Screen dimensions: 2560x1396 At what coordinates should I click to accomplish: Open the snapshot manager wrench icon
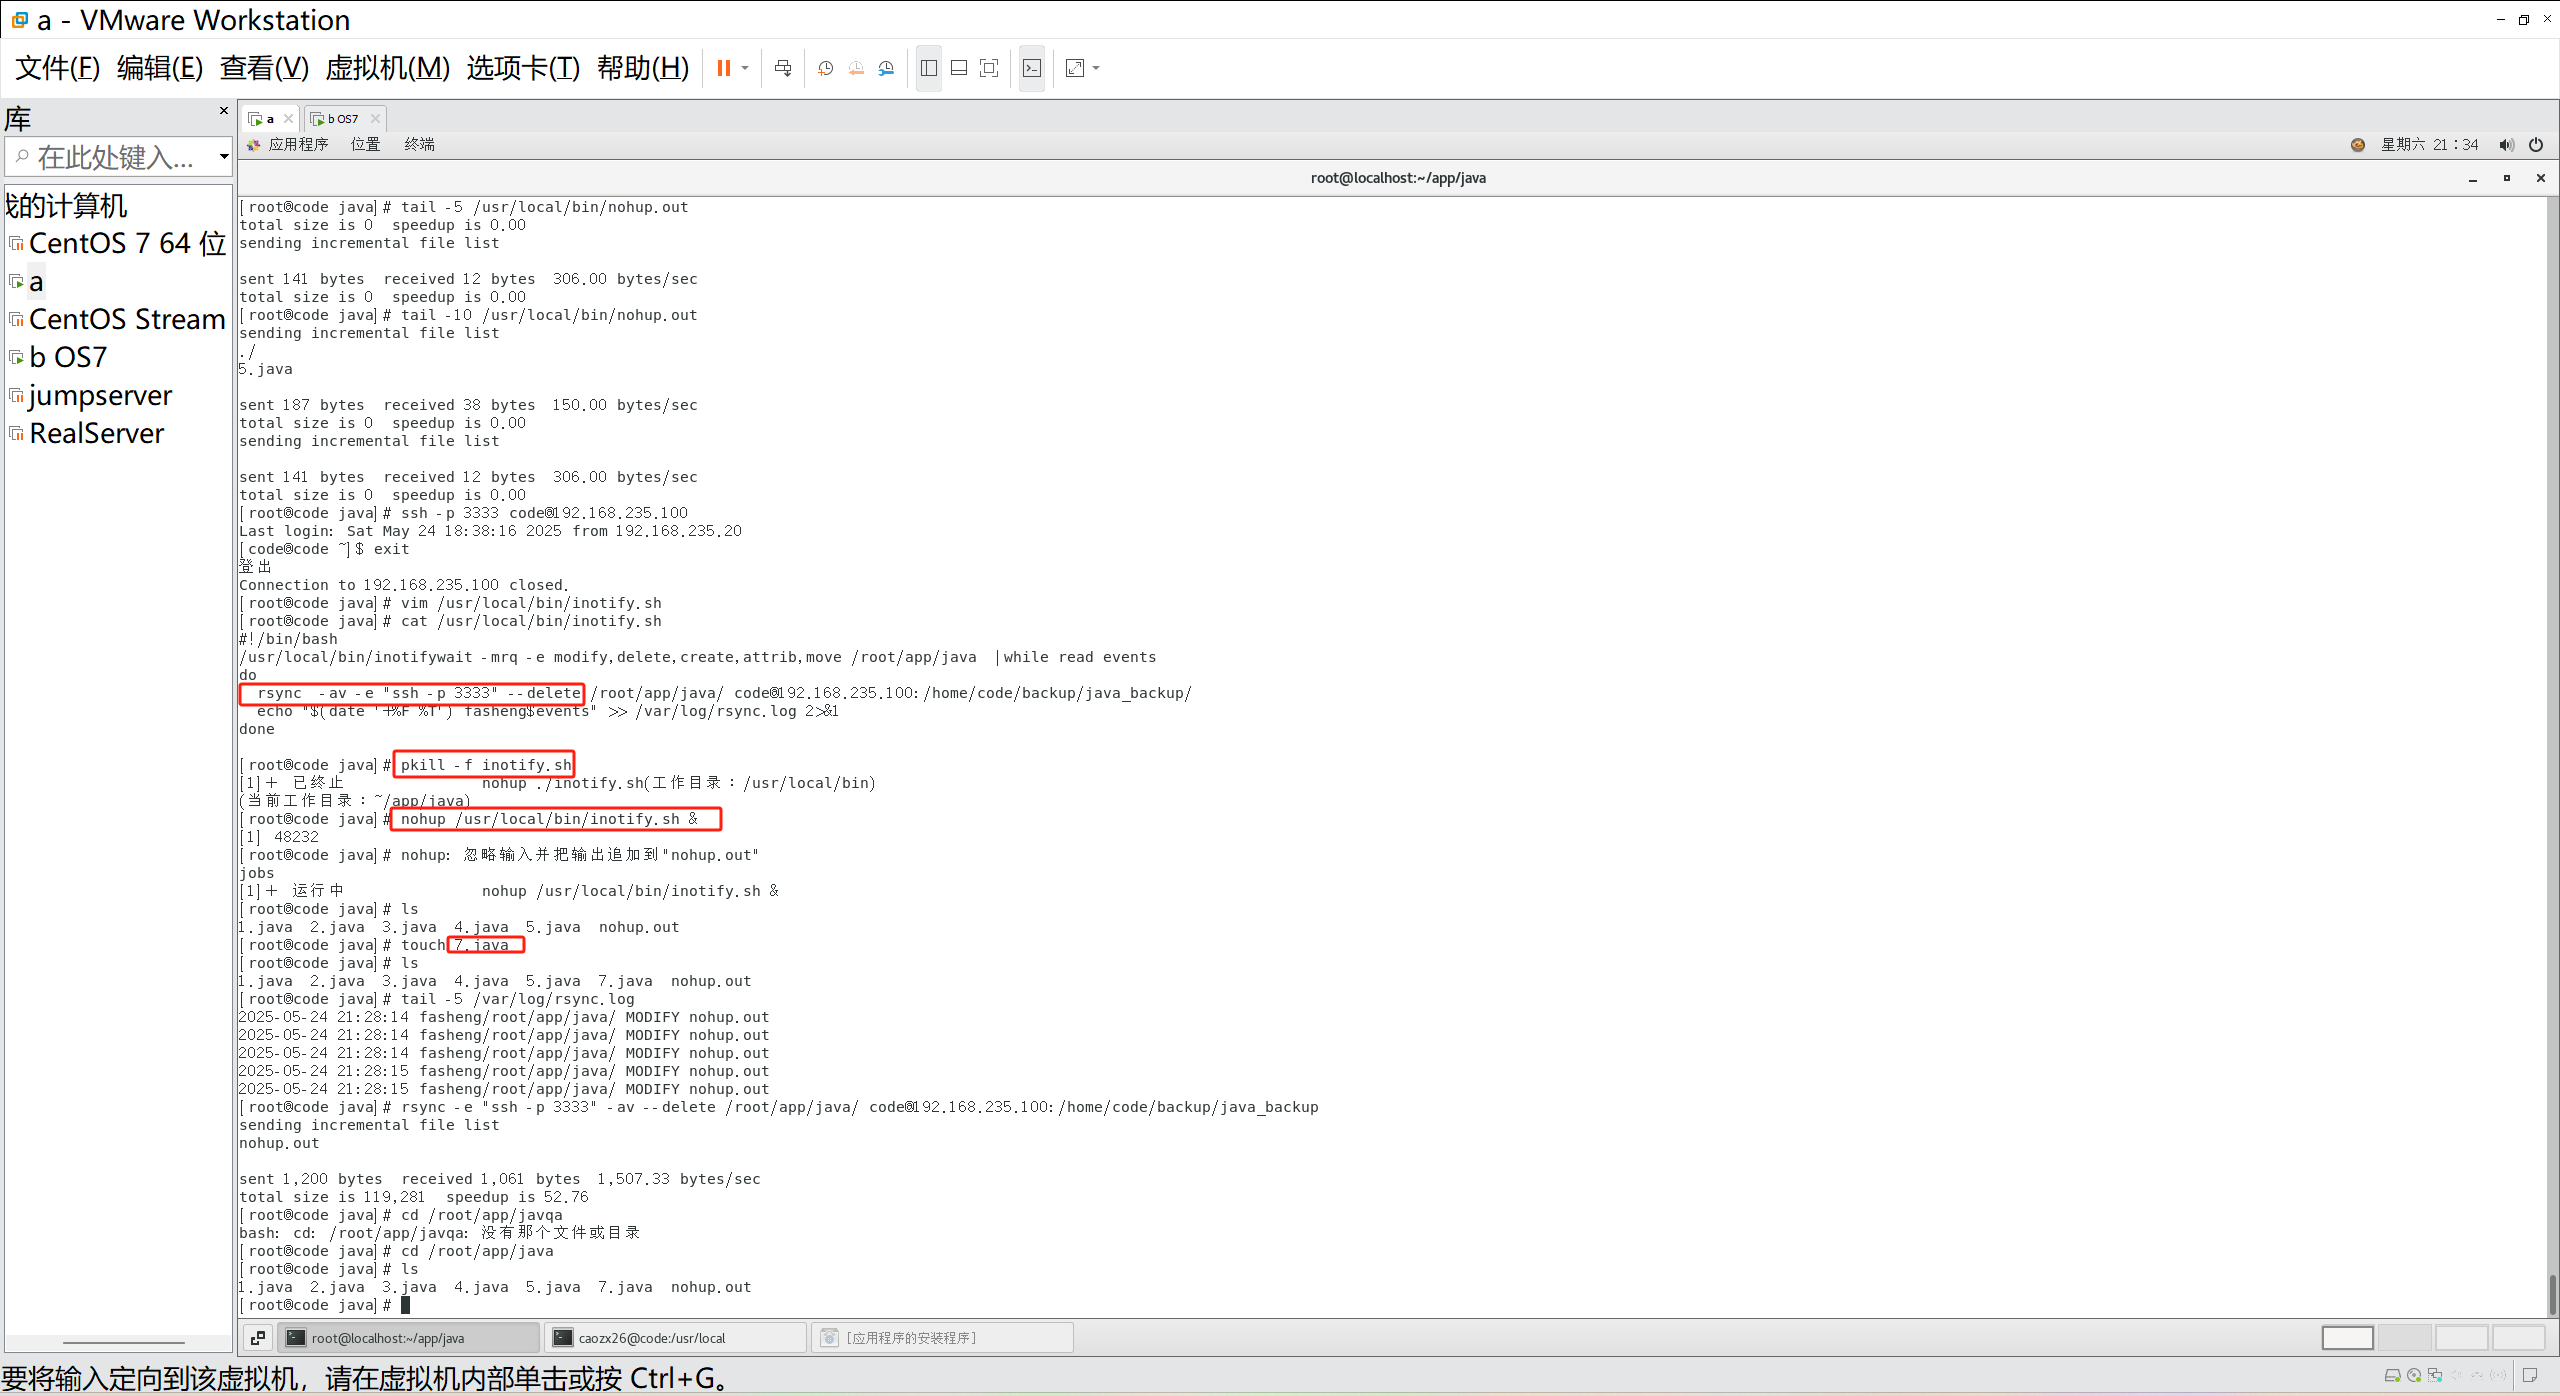(886, 68)
